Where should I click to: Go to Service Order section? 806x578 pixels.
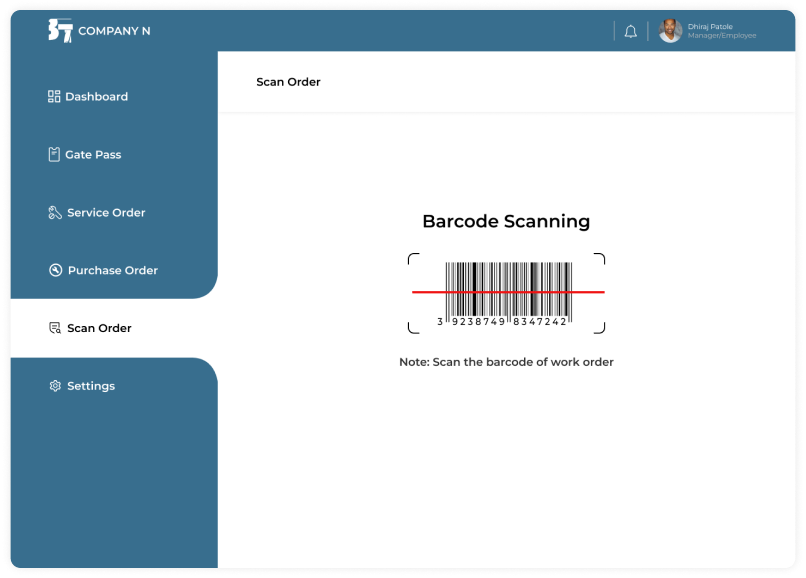105,212
